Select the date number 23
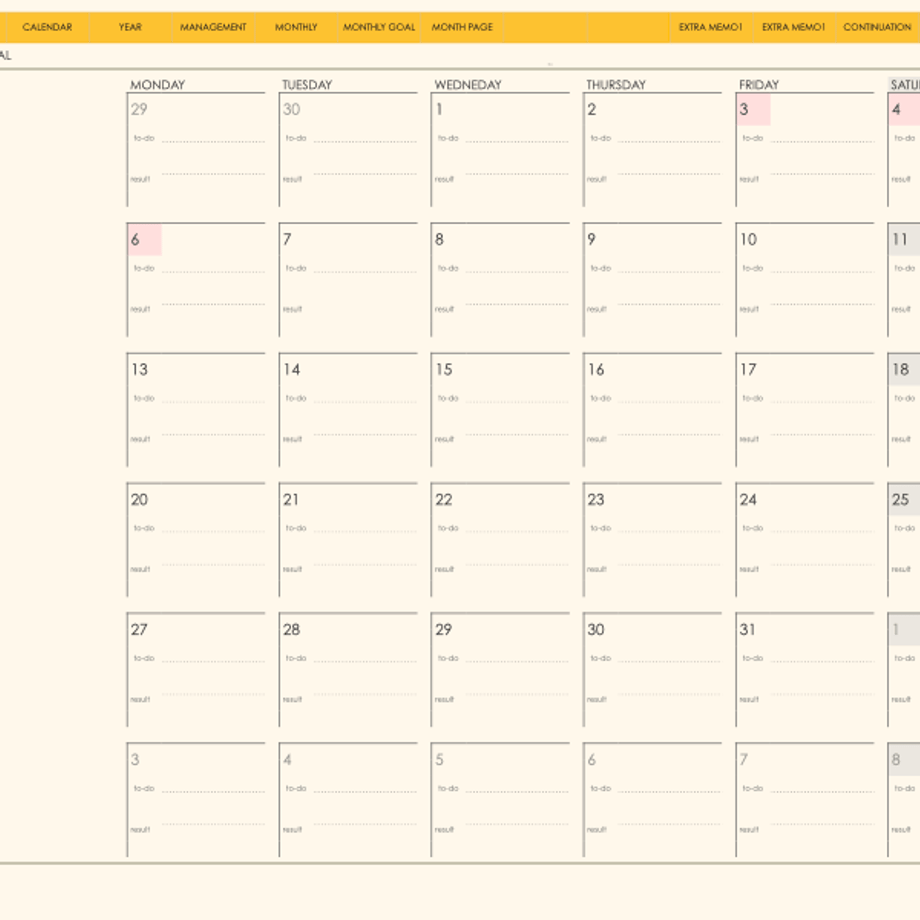The image size is (920, 920). (596, 500)
